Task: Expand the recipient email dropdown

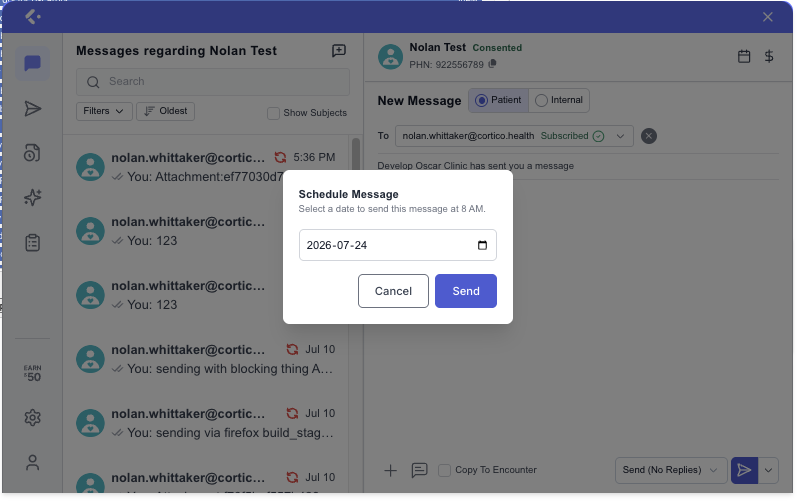Action: click(620, 136)
